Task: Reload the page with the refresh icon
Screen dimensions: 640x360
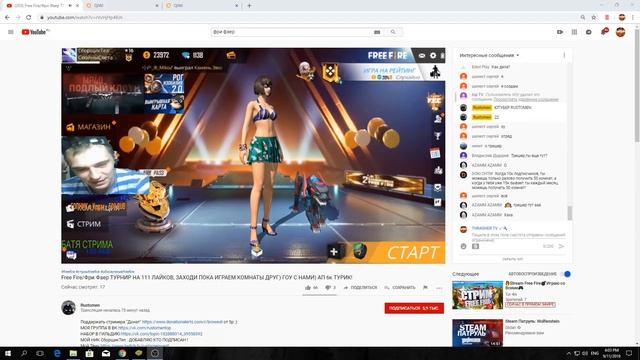Action: click(29, 17)
